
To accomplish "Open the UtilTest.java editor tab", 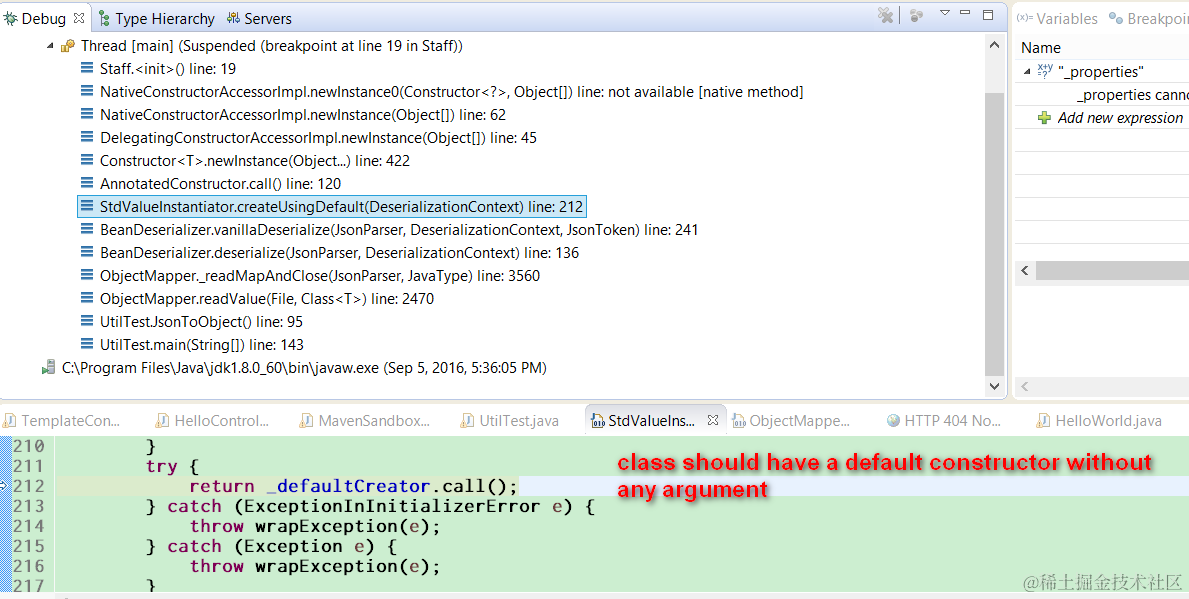I will click(510, 421).
